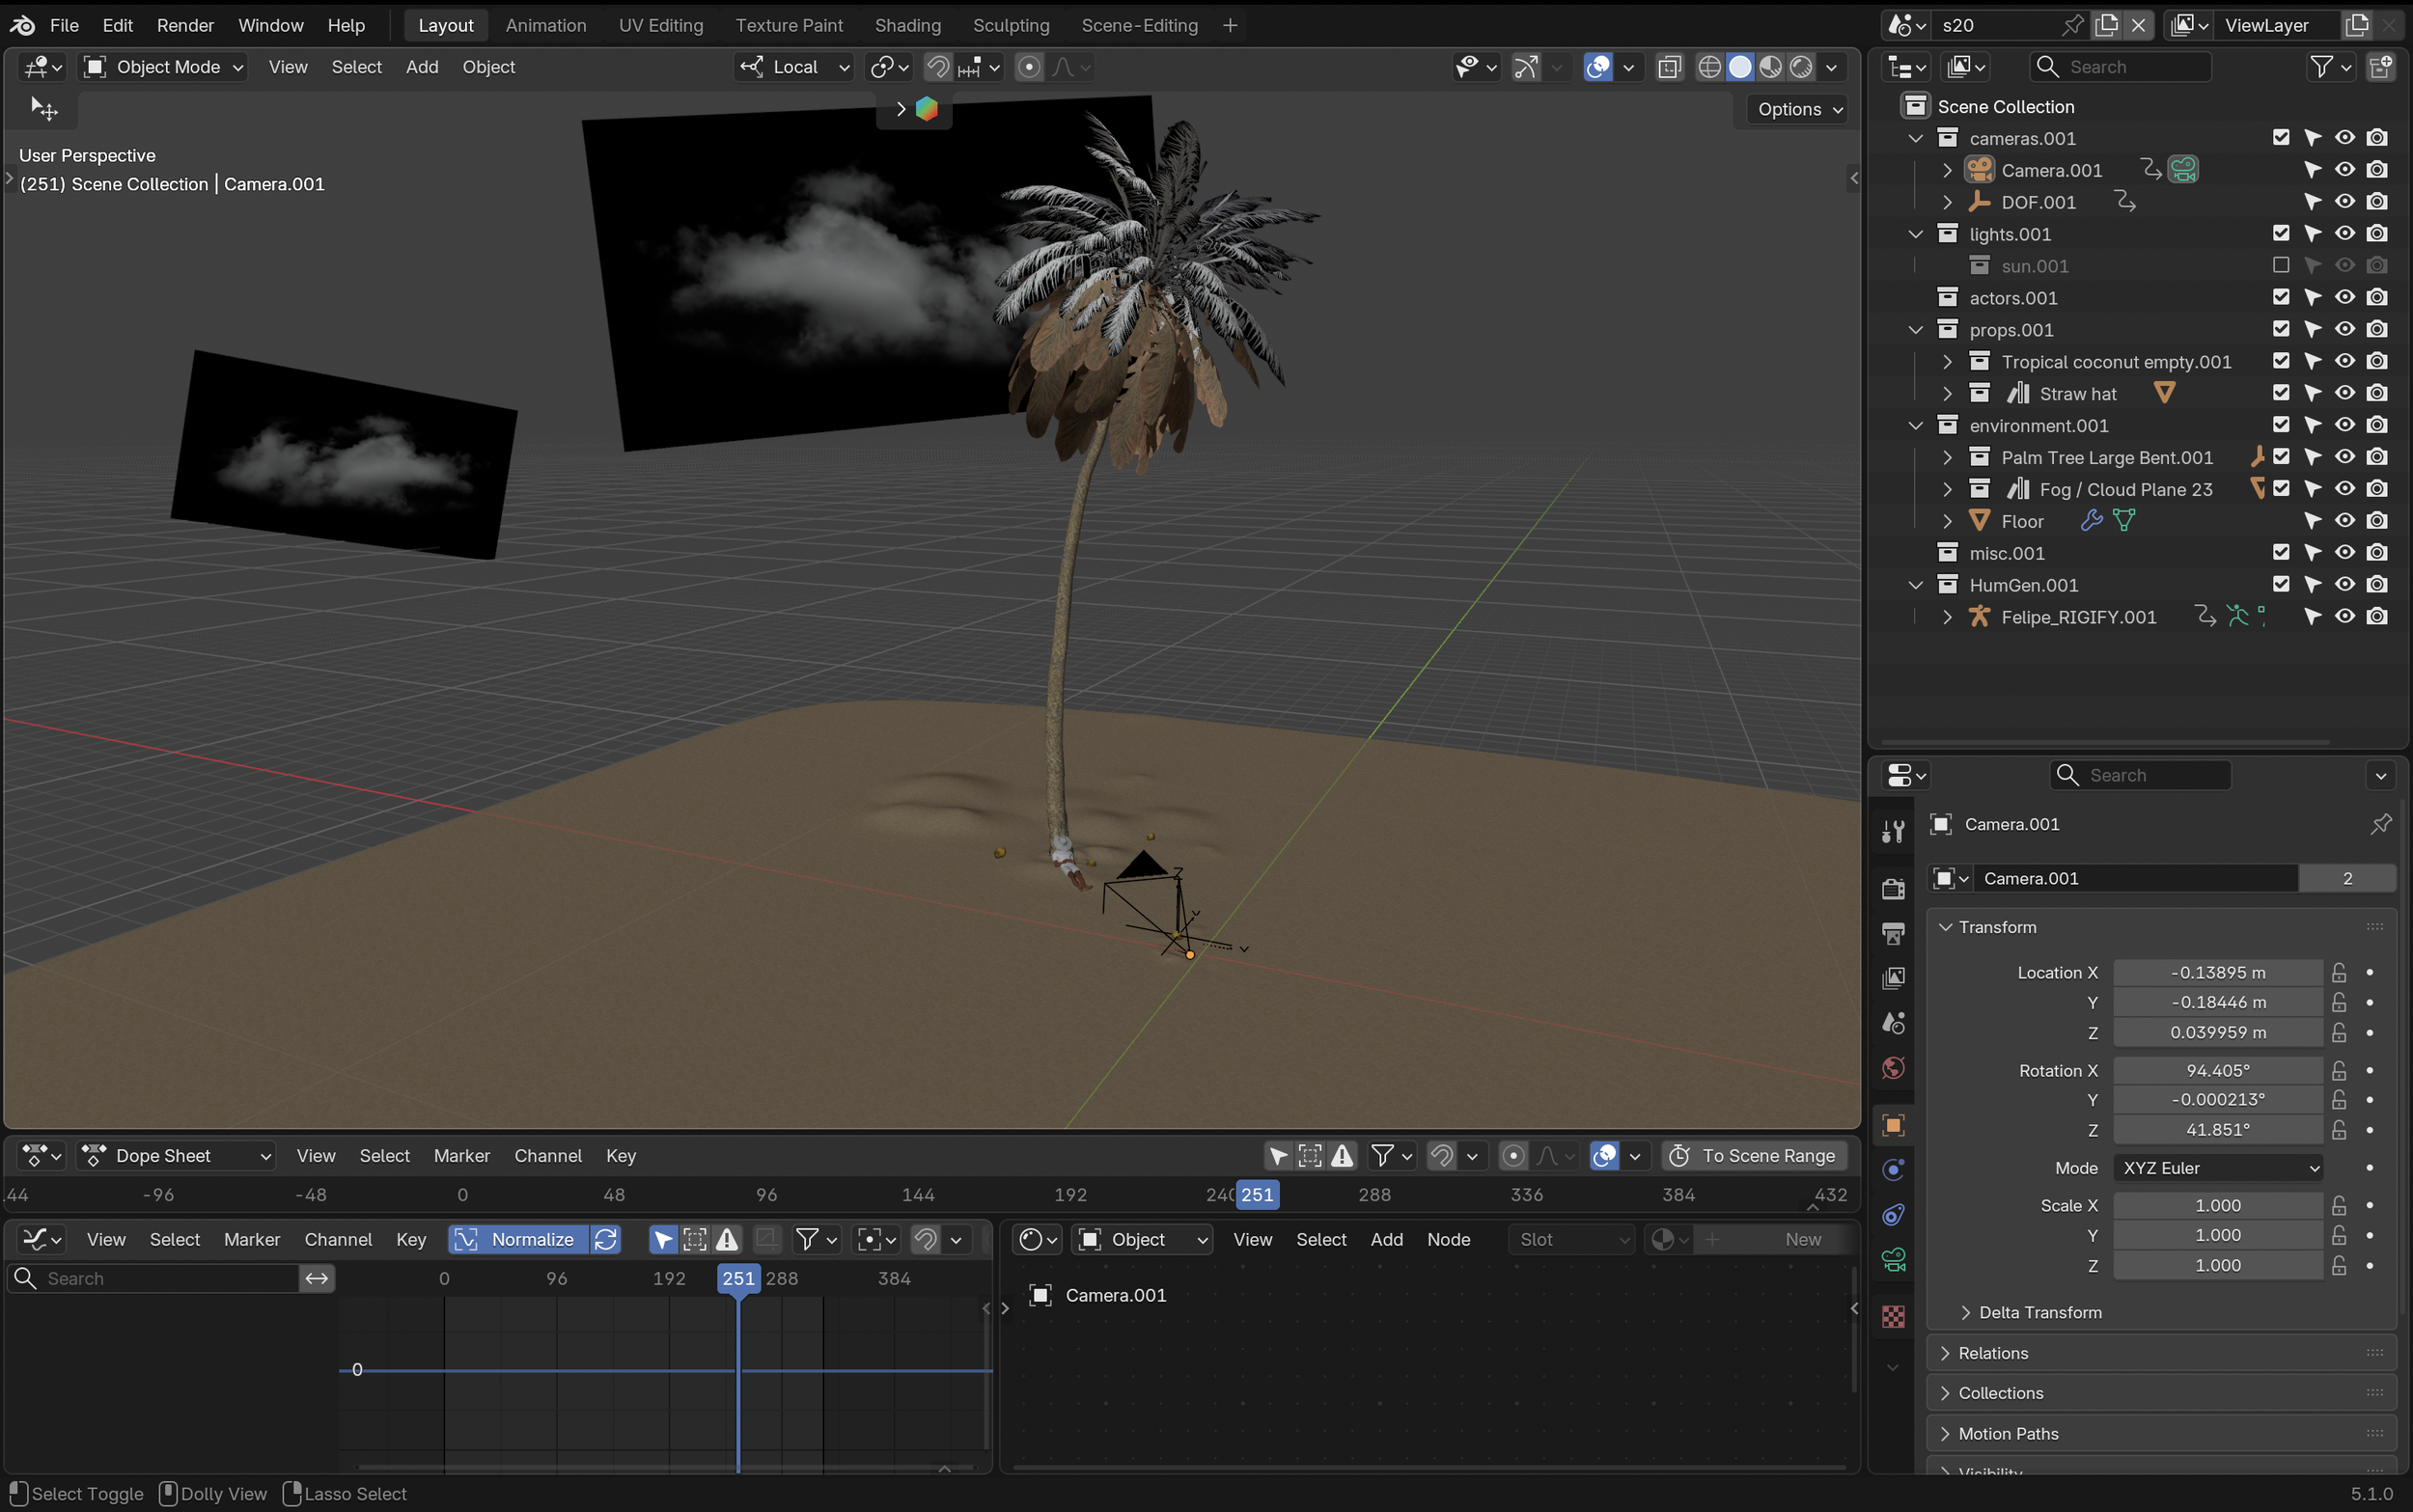Image resolution: width=2413 pixels, height=1512 pixels.
Task: Open the rotation Mode XYZ Euler dropdown
Action: tap(2218, 1168)
